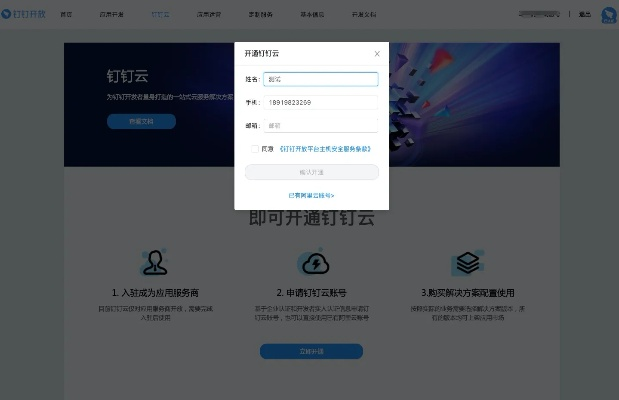619x400 pixels.
Task: Focus the 姓名 name input field
Action: [320, 79]
